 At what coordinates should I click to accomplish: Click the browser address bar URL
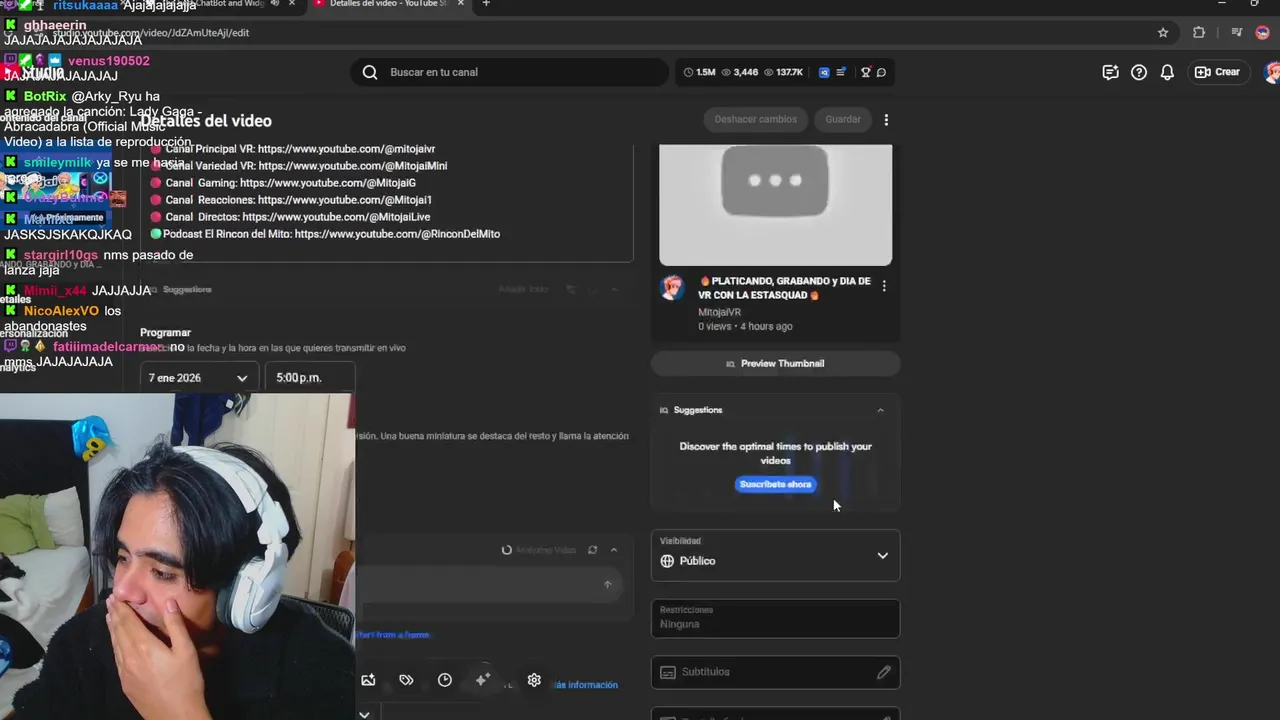pos(150,33)
